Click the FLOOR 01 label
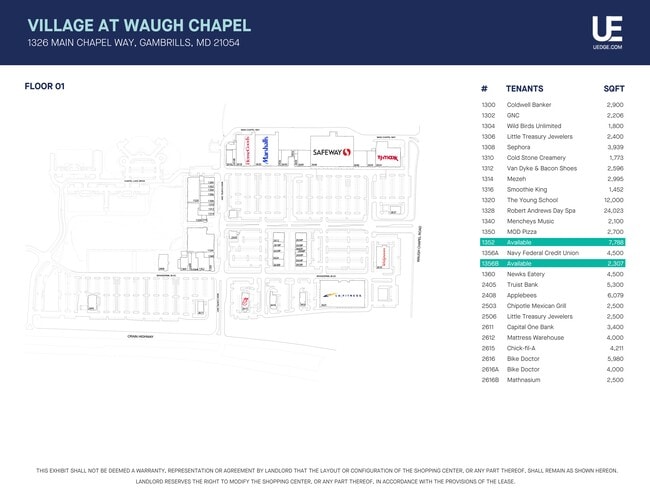 [44, 86]
